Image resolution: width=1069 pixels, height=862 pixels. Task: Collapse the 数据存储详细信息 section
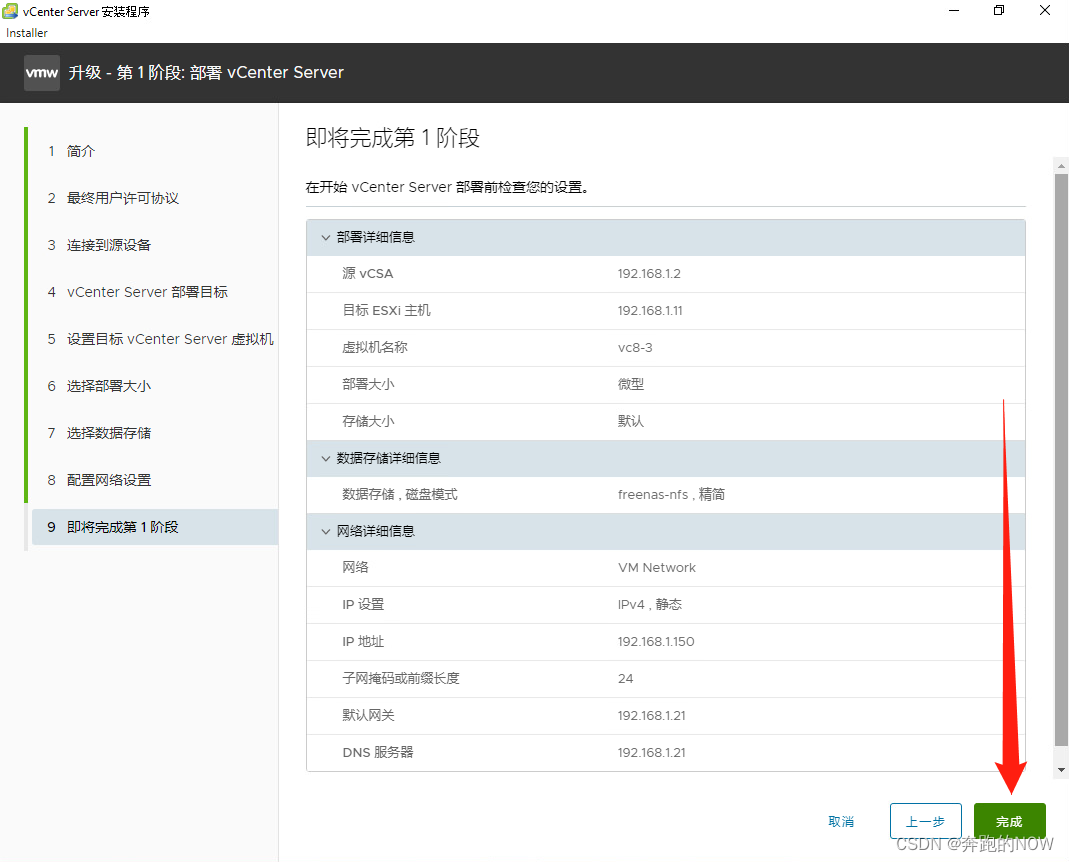tap(326, 458)
